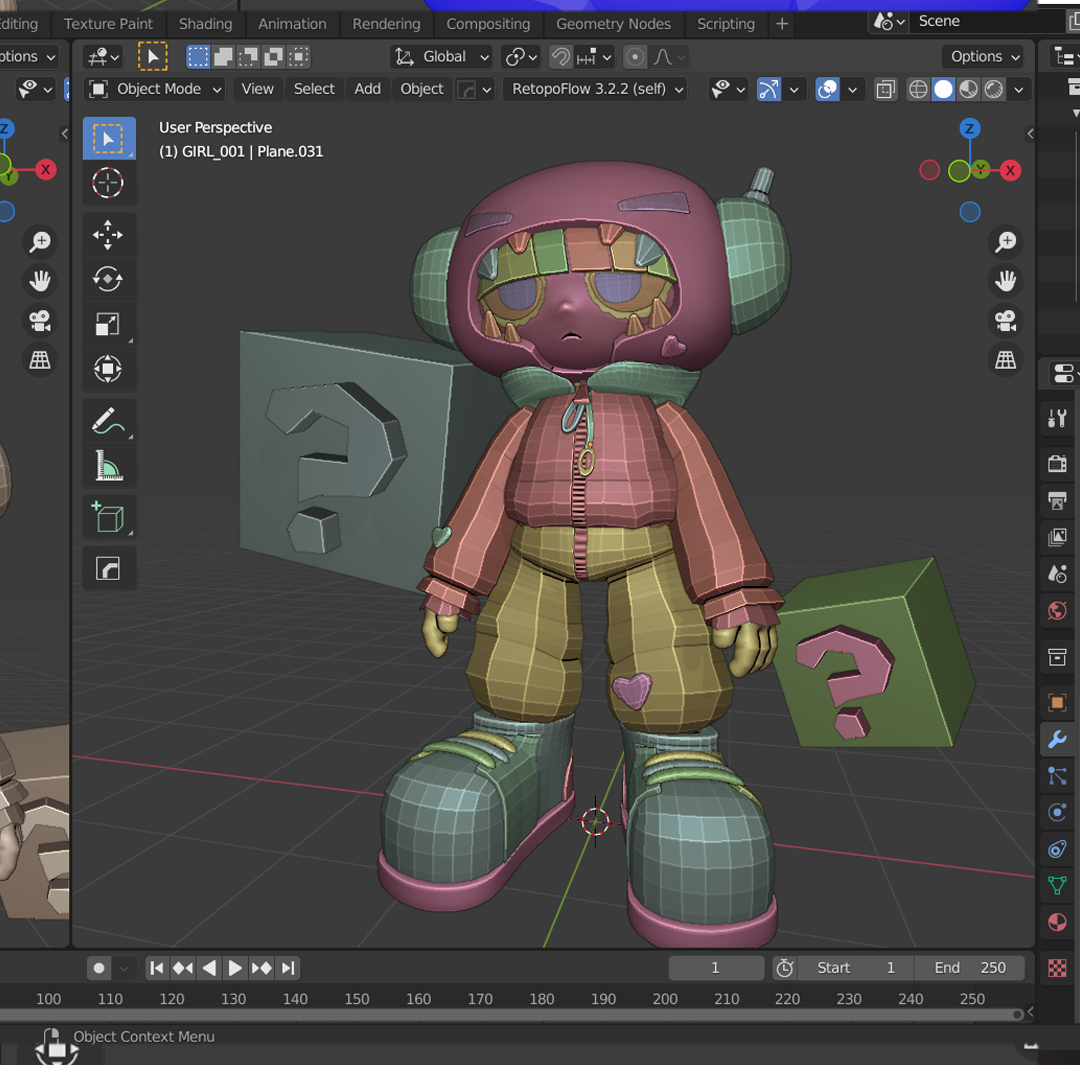The height and width of the screenshot is (1065, 1080).
Task: Open main viewport Options dropdown
Action: pos(983,56)
